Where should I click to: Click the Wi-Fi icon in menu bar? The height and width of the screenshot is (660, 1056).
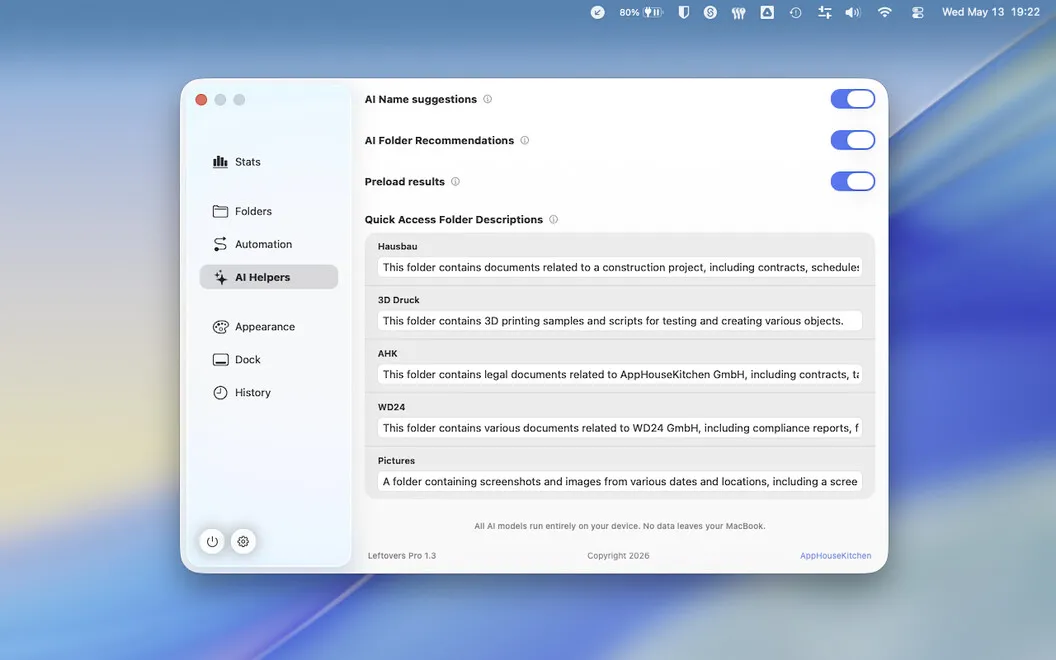click(x=885, y=12)
